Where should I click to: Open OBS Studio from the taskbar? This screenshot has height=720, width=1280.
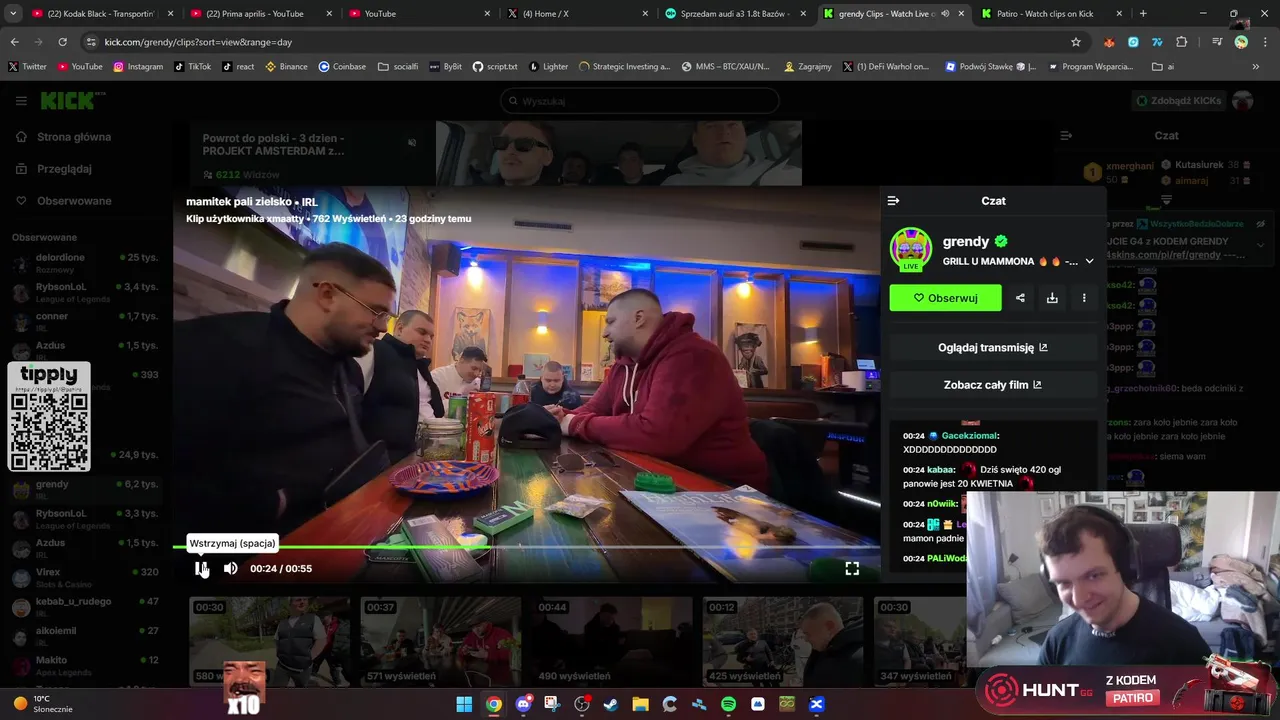coord(582,704)
